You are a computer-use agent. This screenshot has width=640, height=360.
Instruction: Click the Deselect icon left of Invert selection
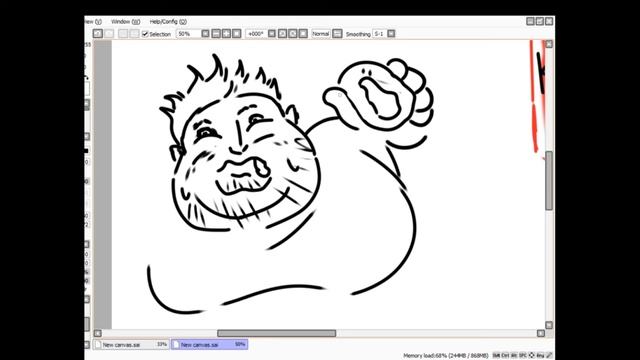click(x=123, y=34)
